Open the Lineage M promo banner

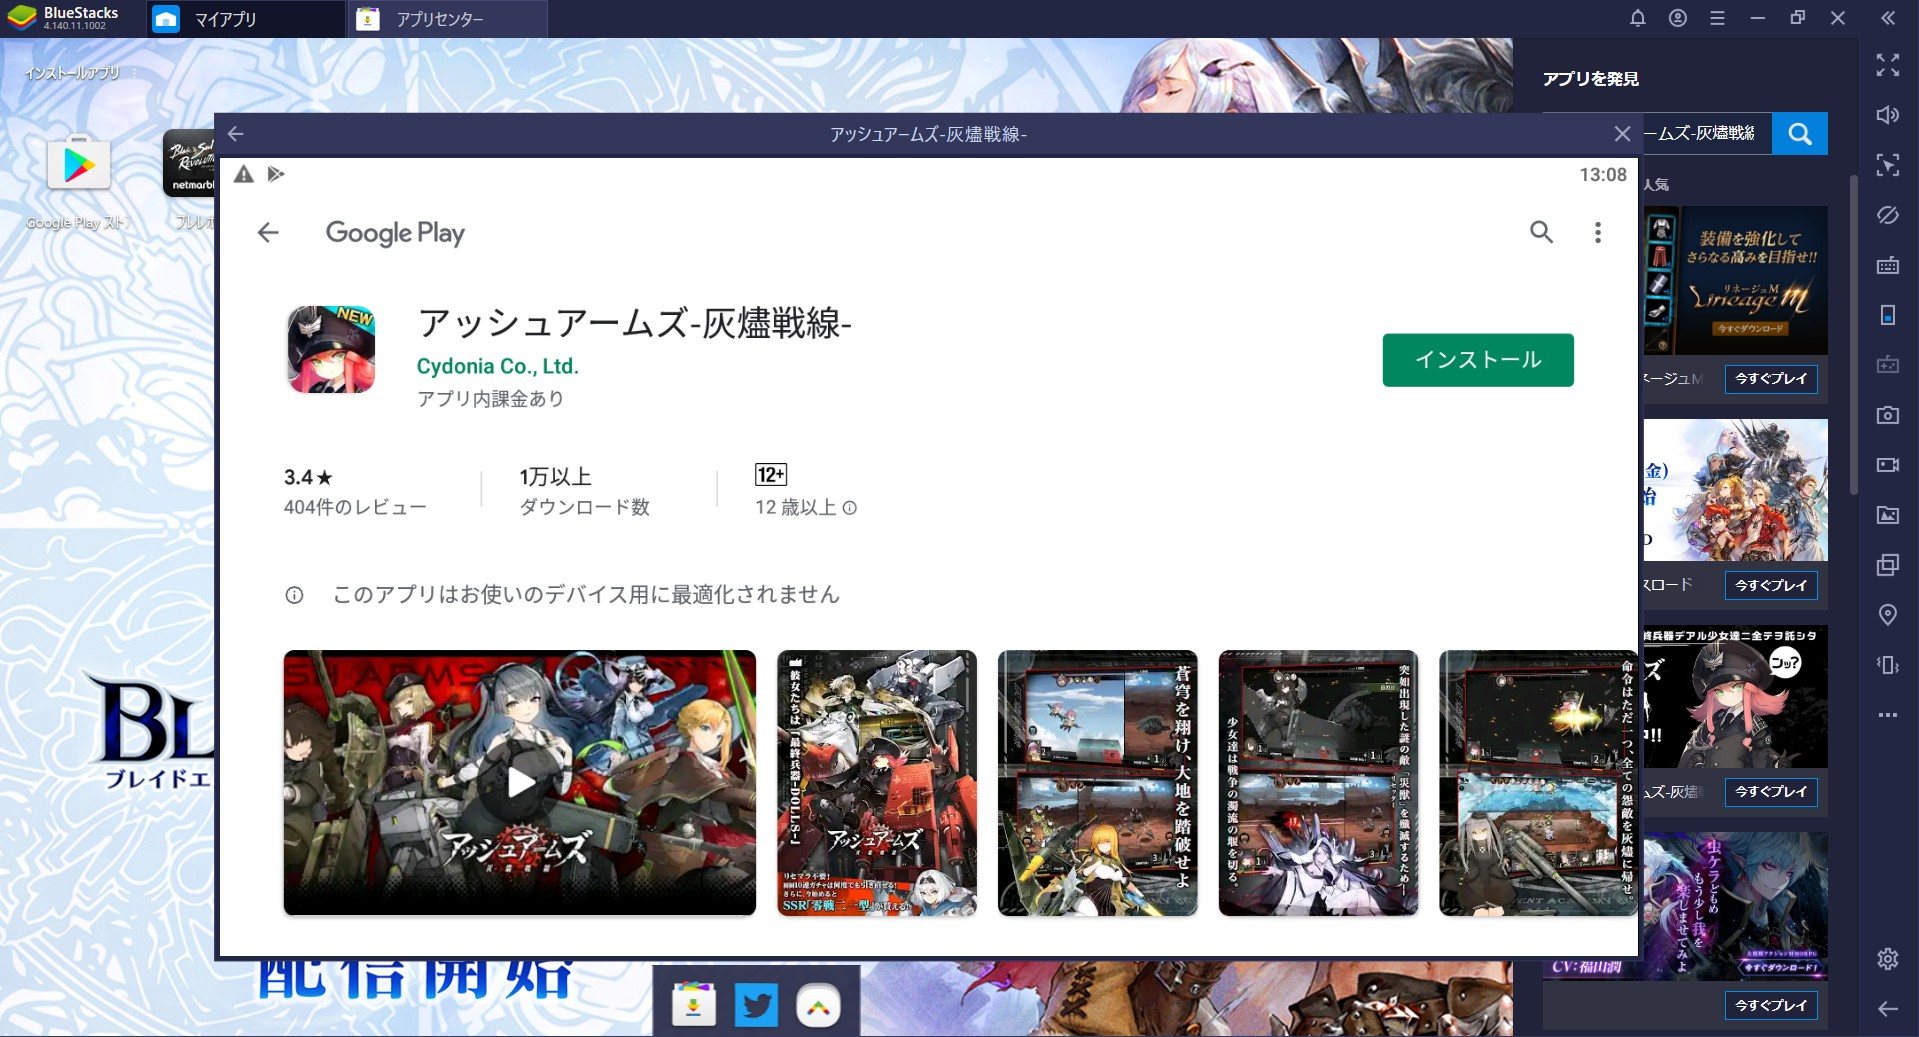click(1735, 280)
